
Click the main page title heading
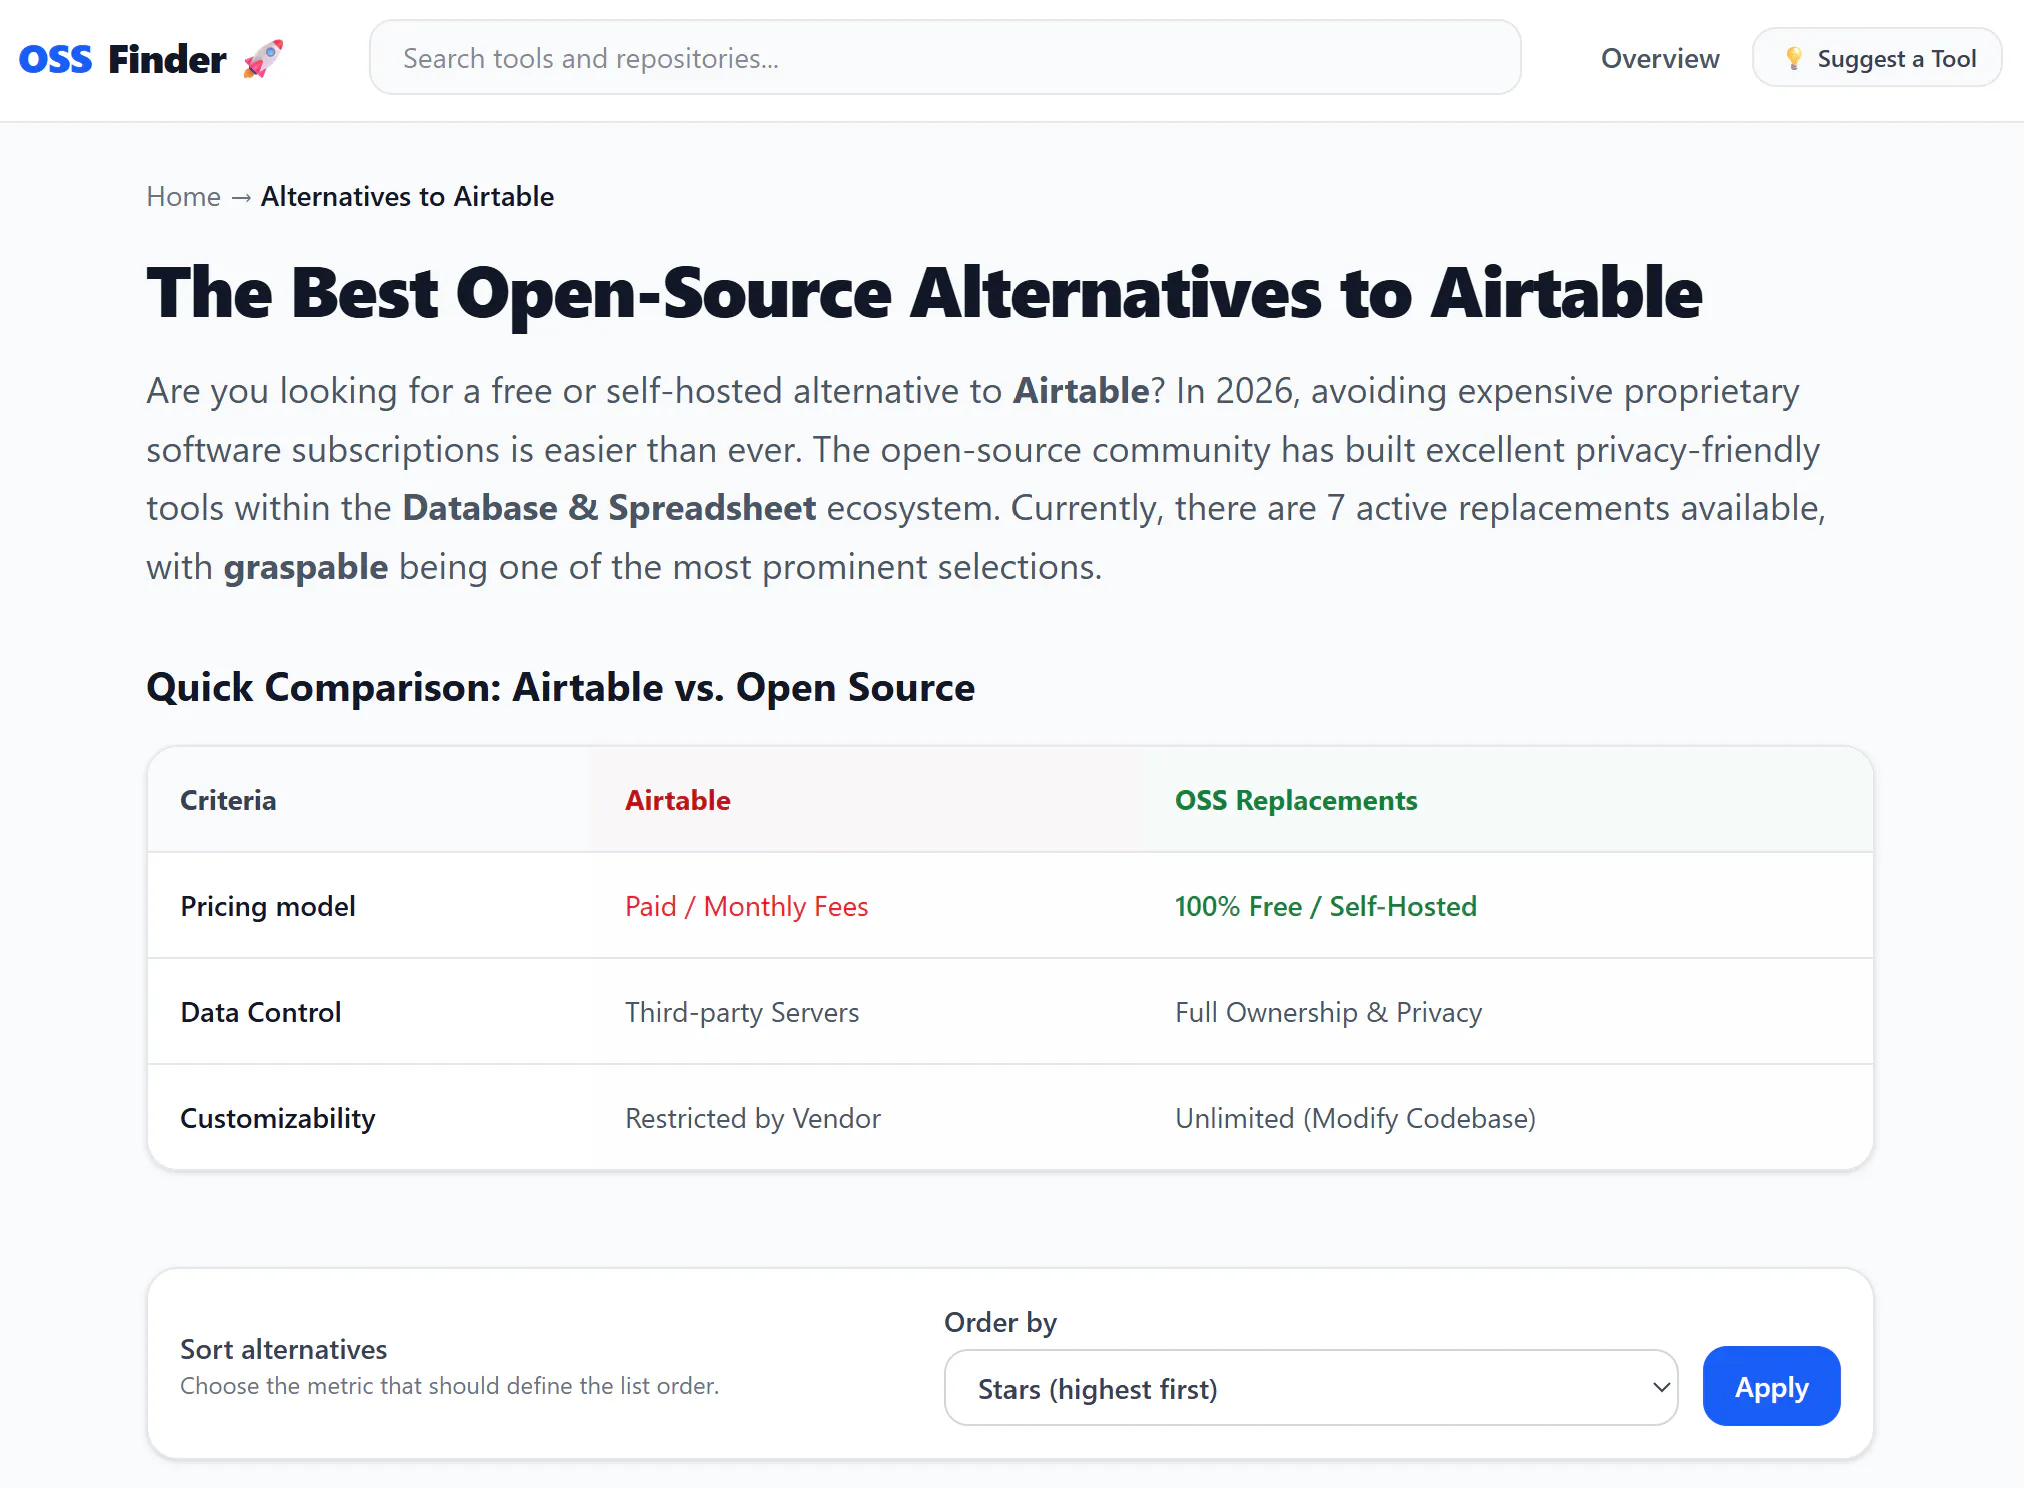[x=924, y=293]
